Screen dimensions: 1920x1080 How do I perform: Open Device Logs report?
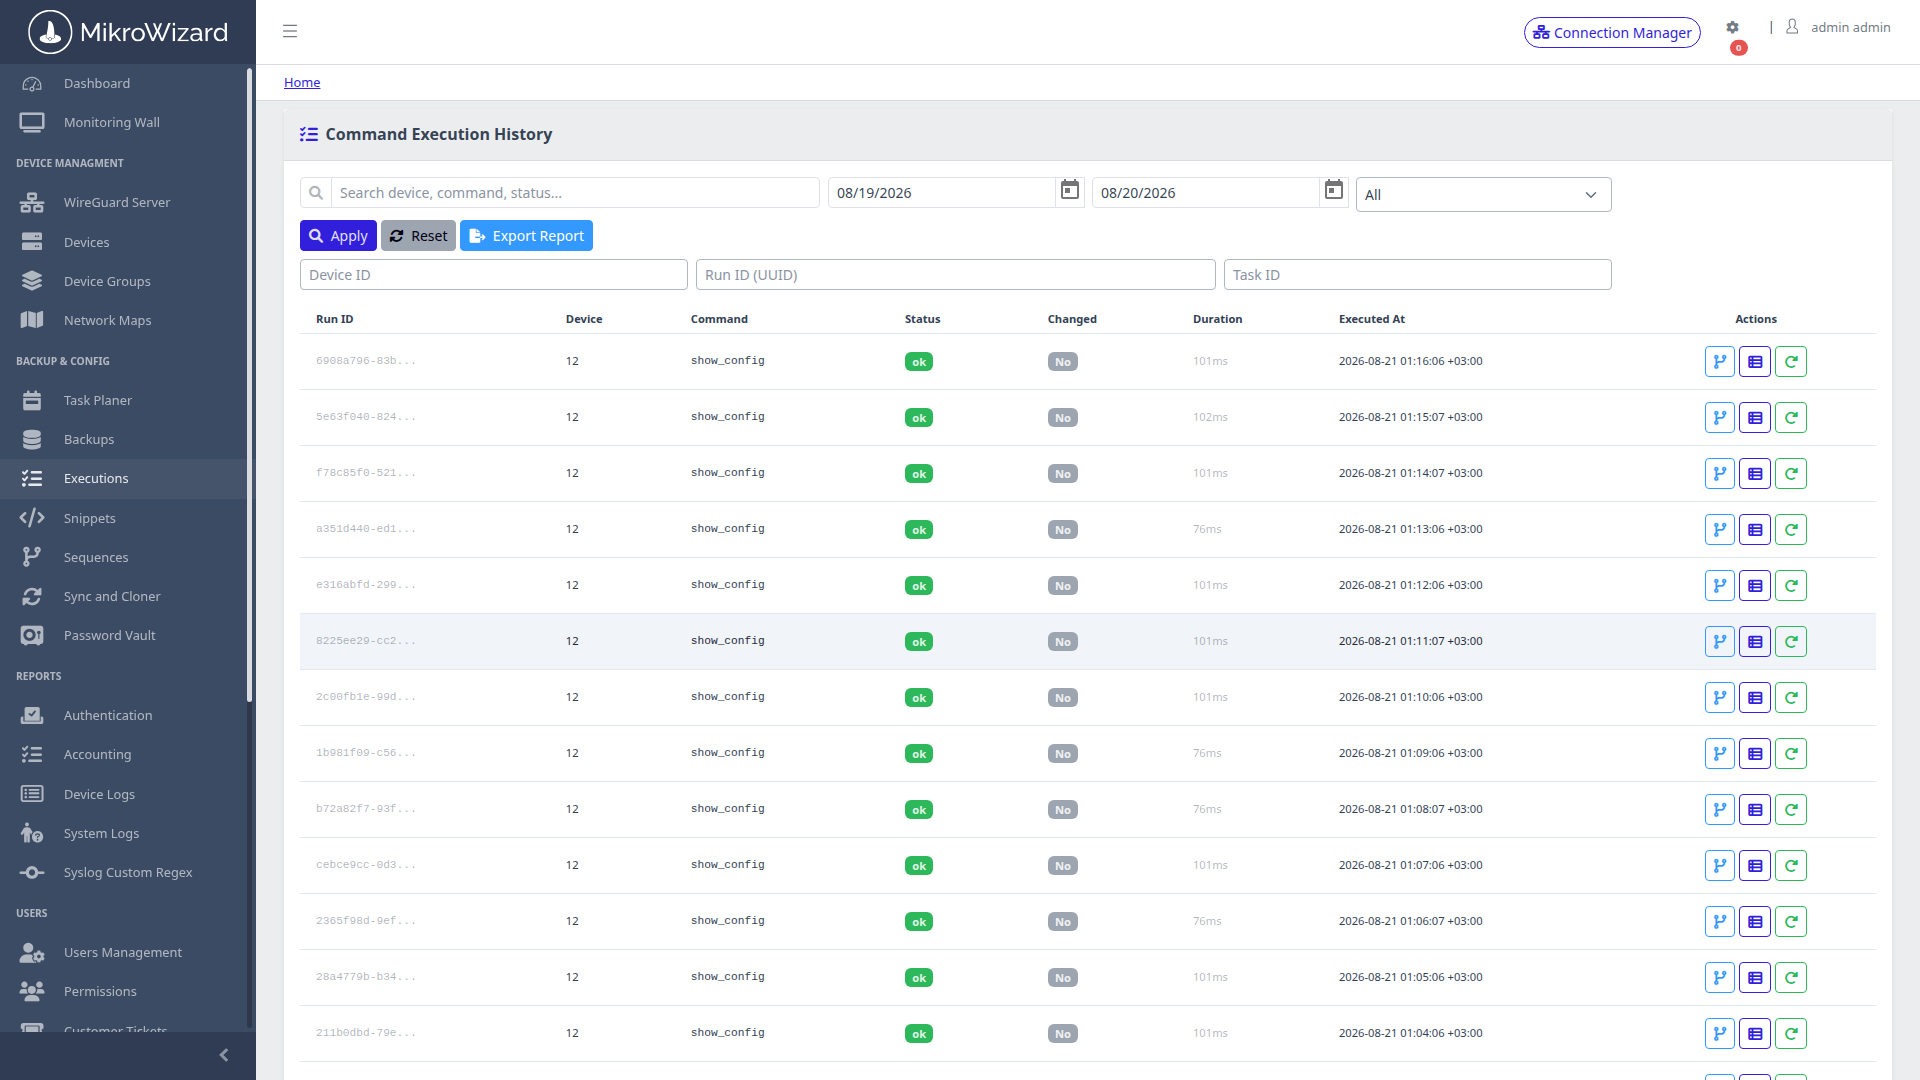tap(124, 795)
